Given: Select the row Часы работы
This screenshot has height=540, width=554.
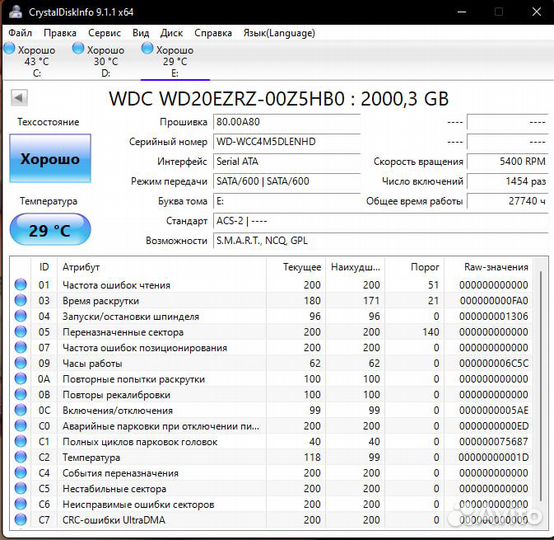Looking at the screenshot, I should (x=271, y=363).
